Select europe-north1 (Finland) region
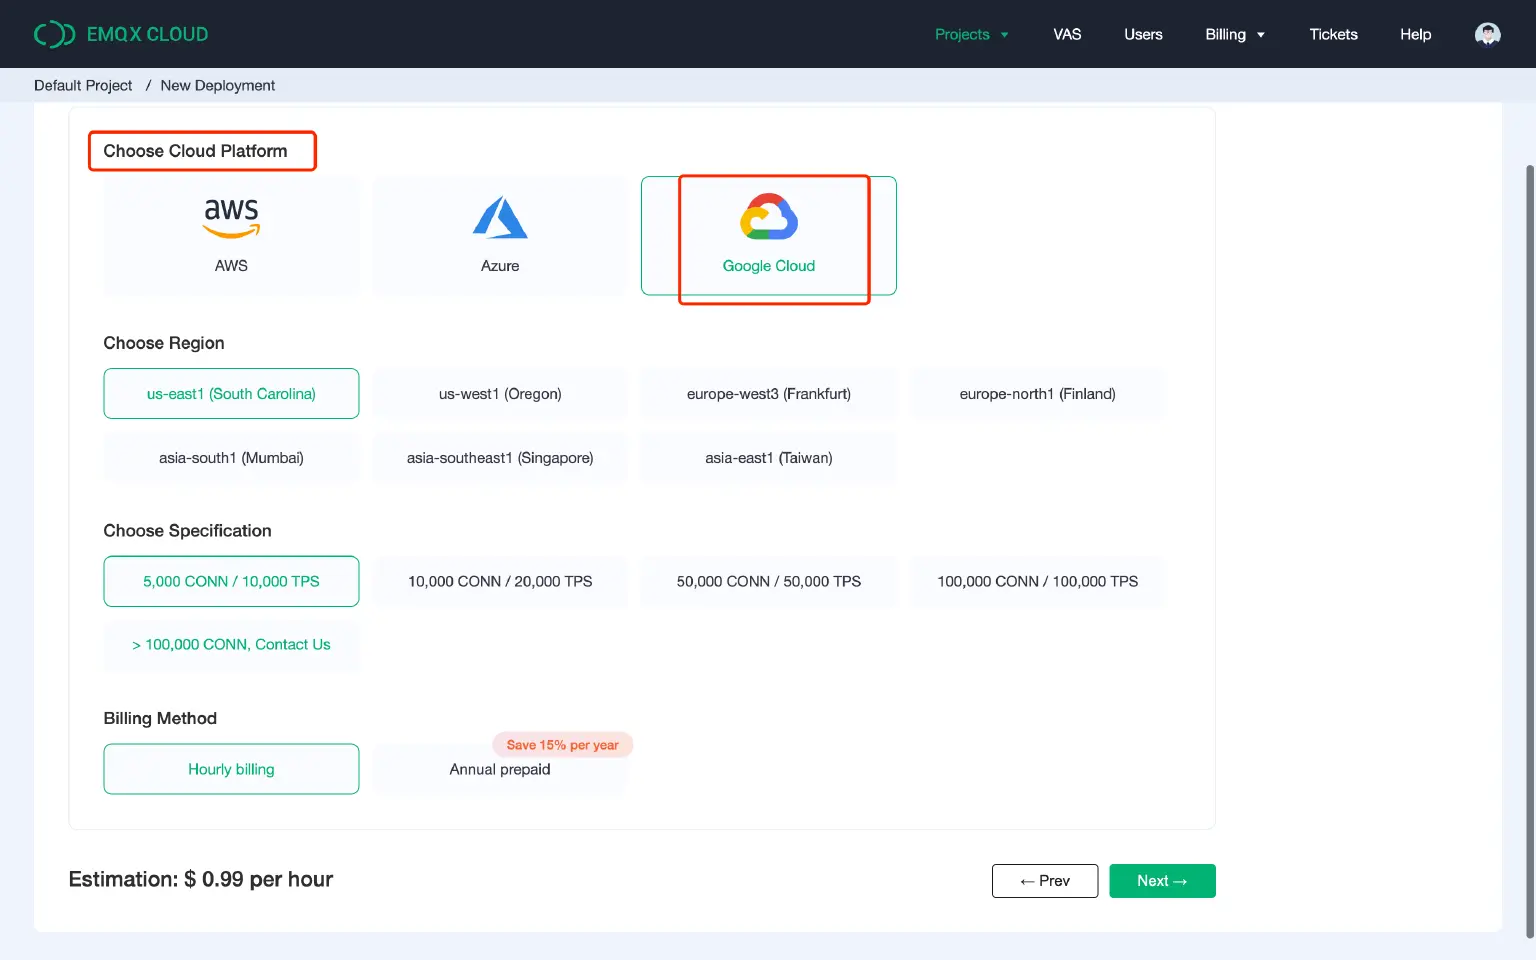 point(1037,393)
